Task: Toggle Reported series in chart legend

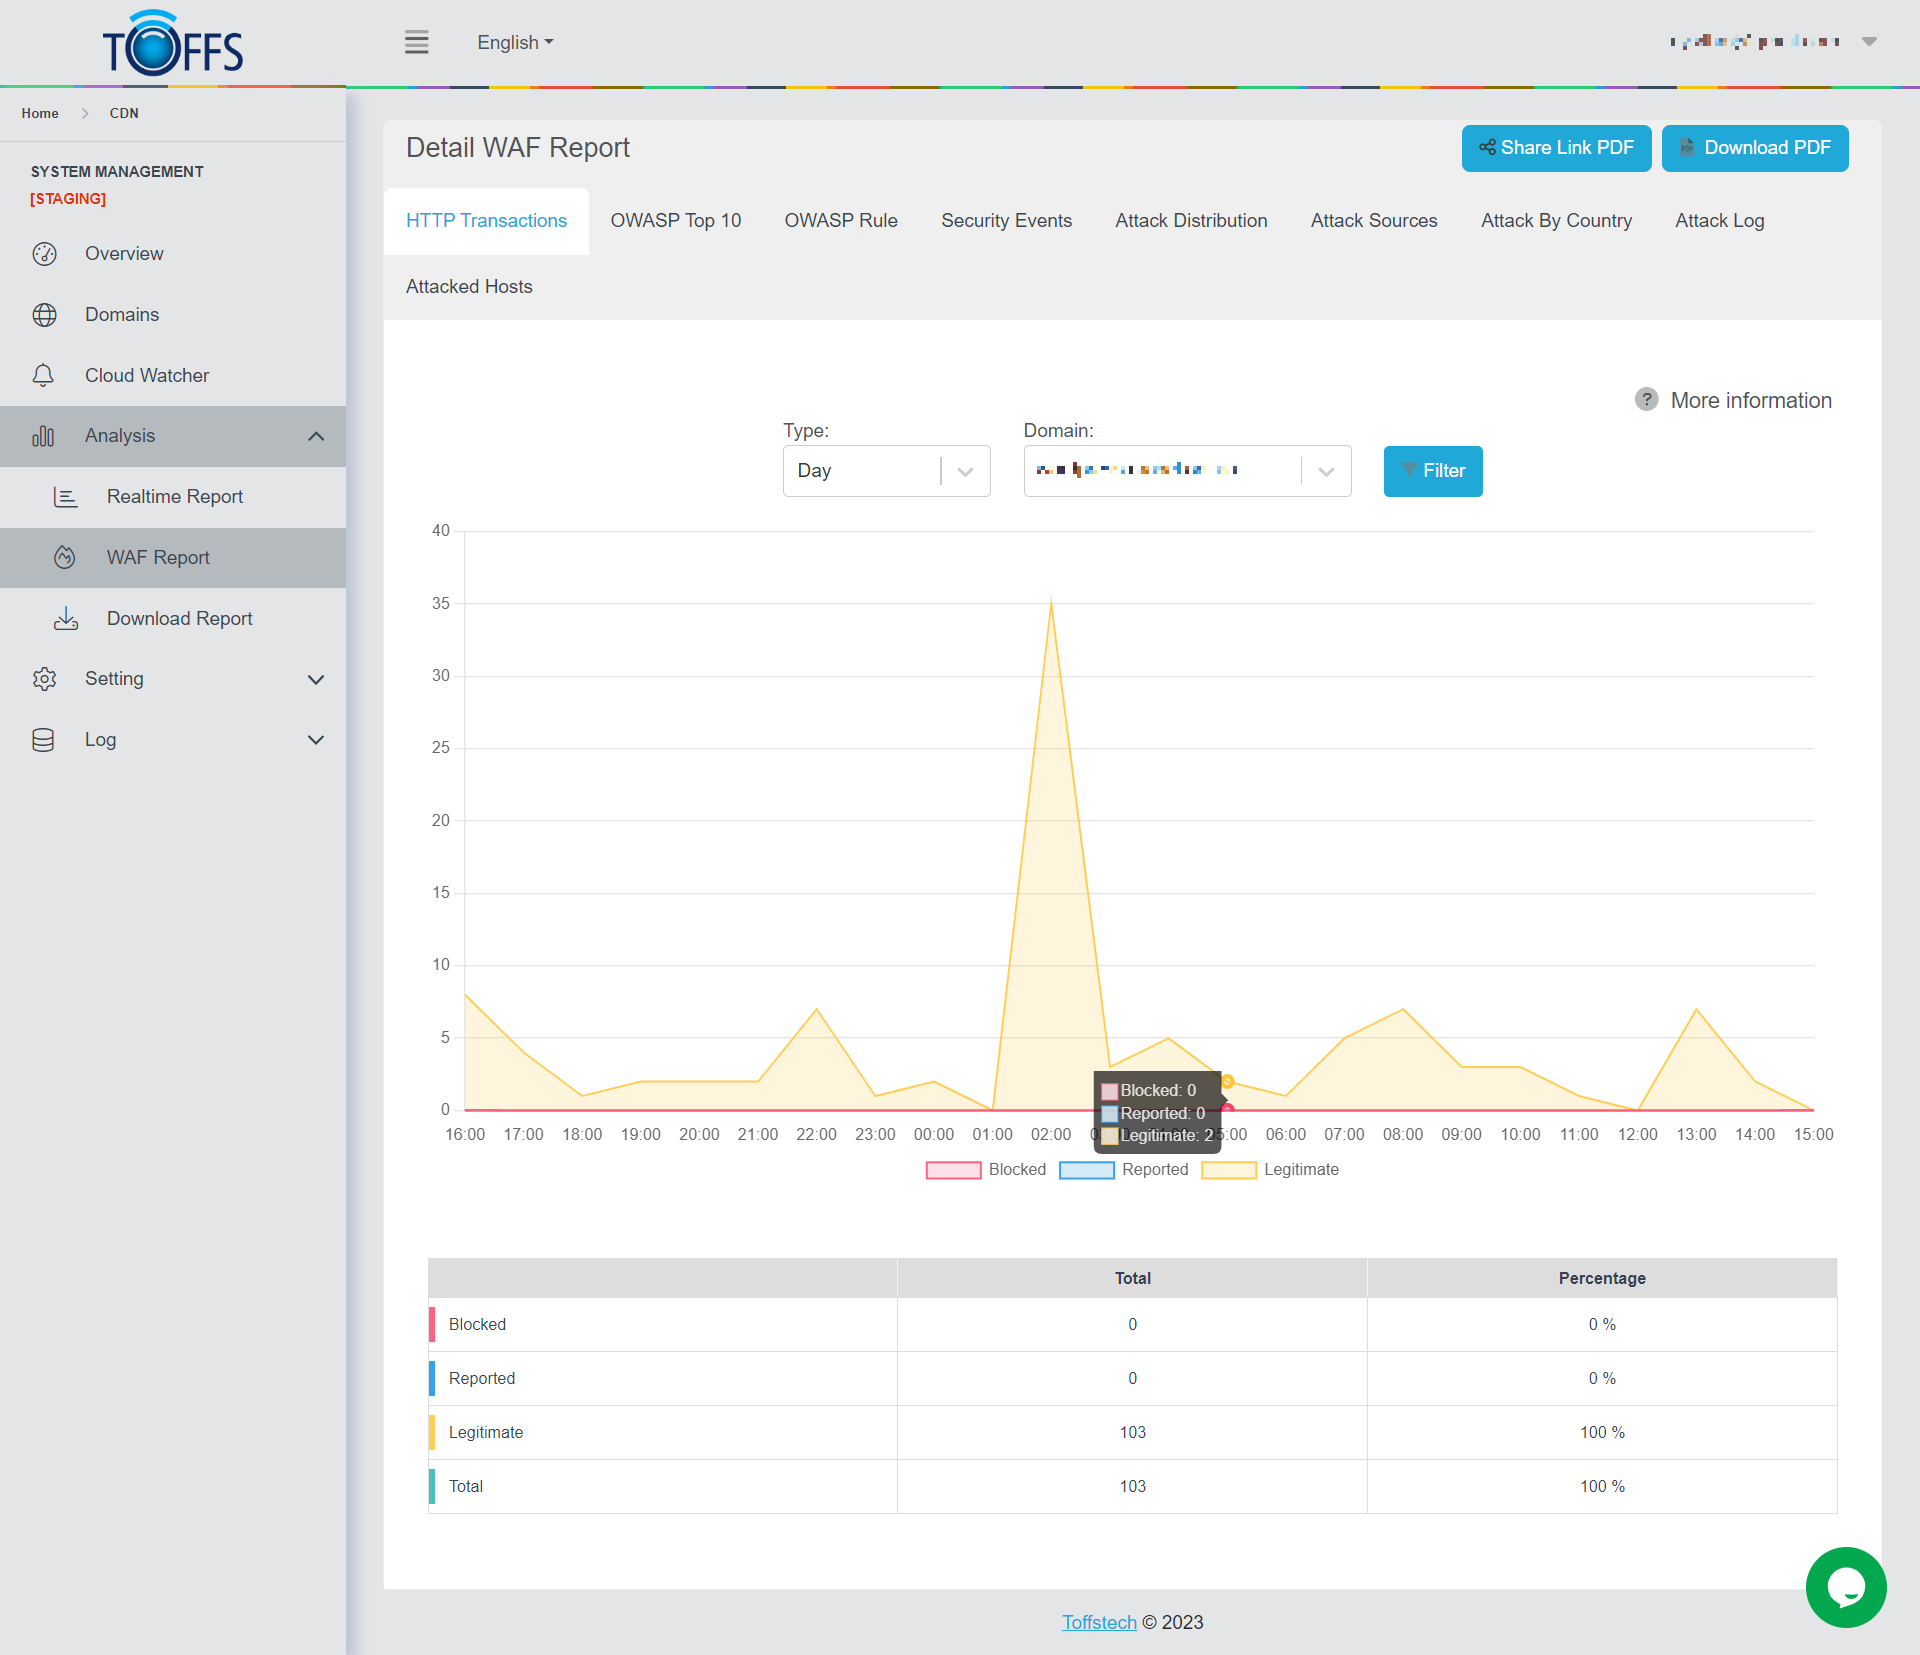Action: tap(1087, 1170)
